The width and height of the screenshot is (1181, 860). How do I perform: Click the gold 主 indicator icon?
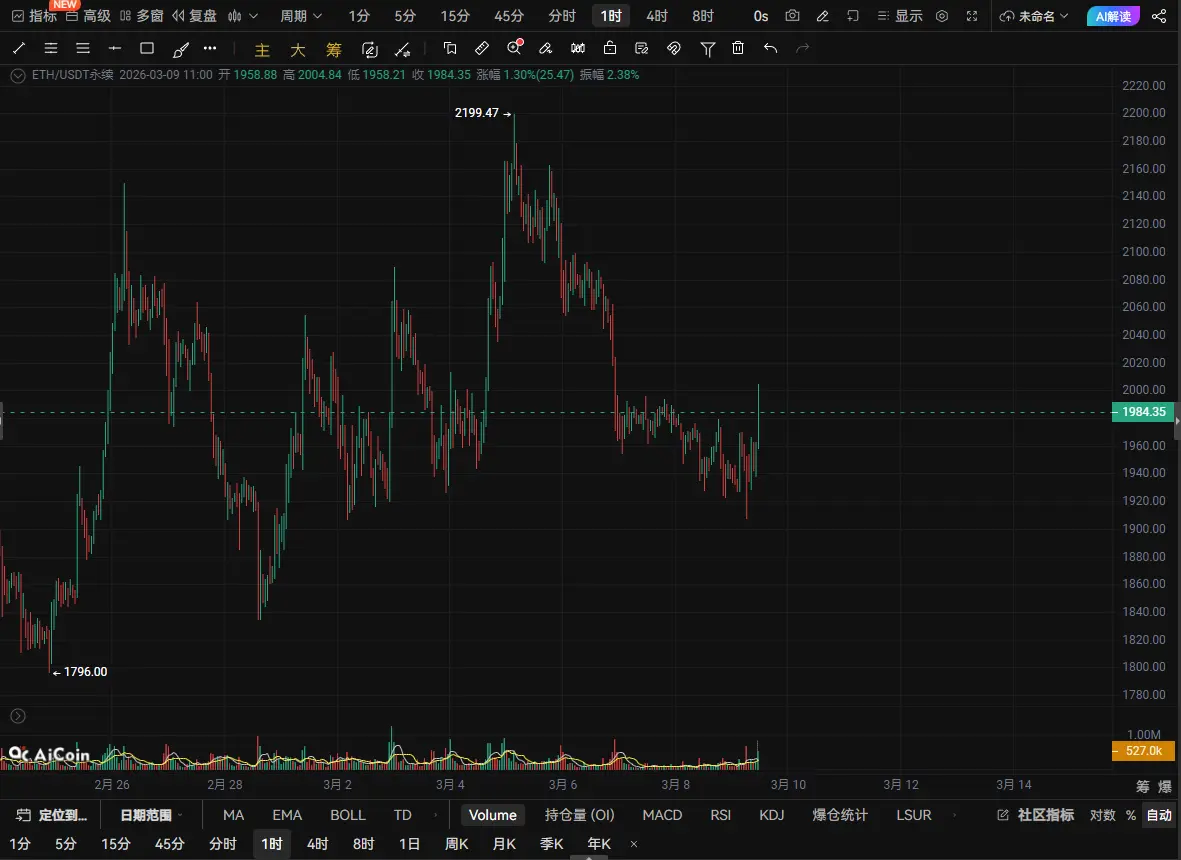(x=262, y=50)
